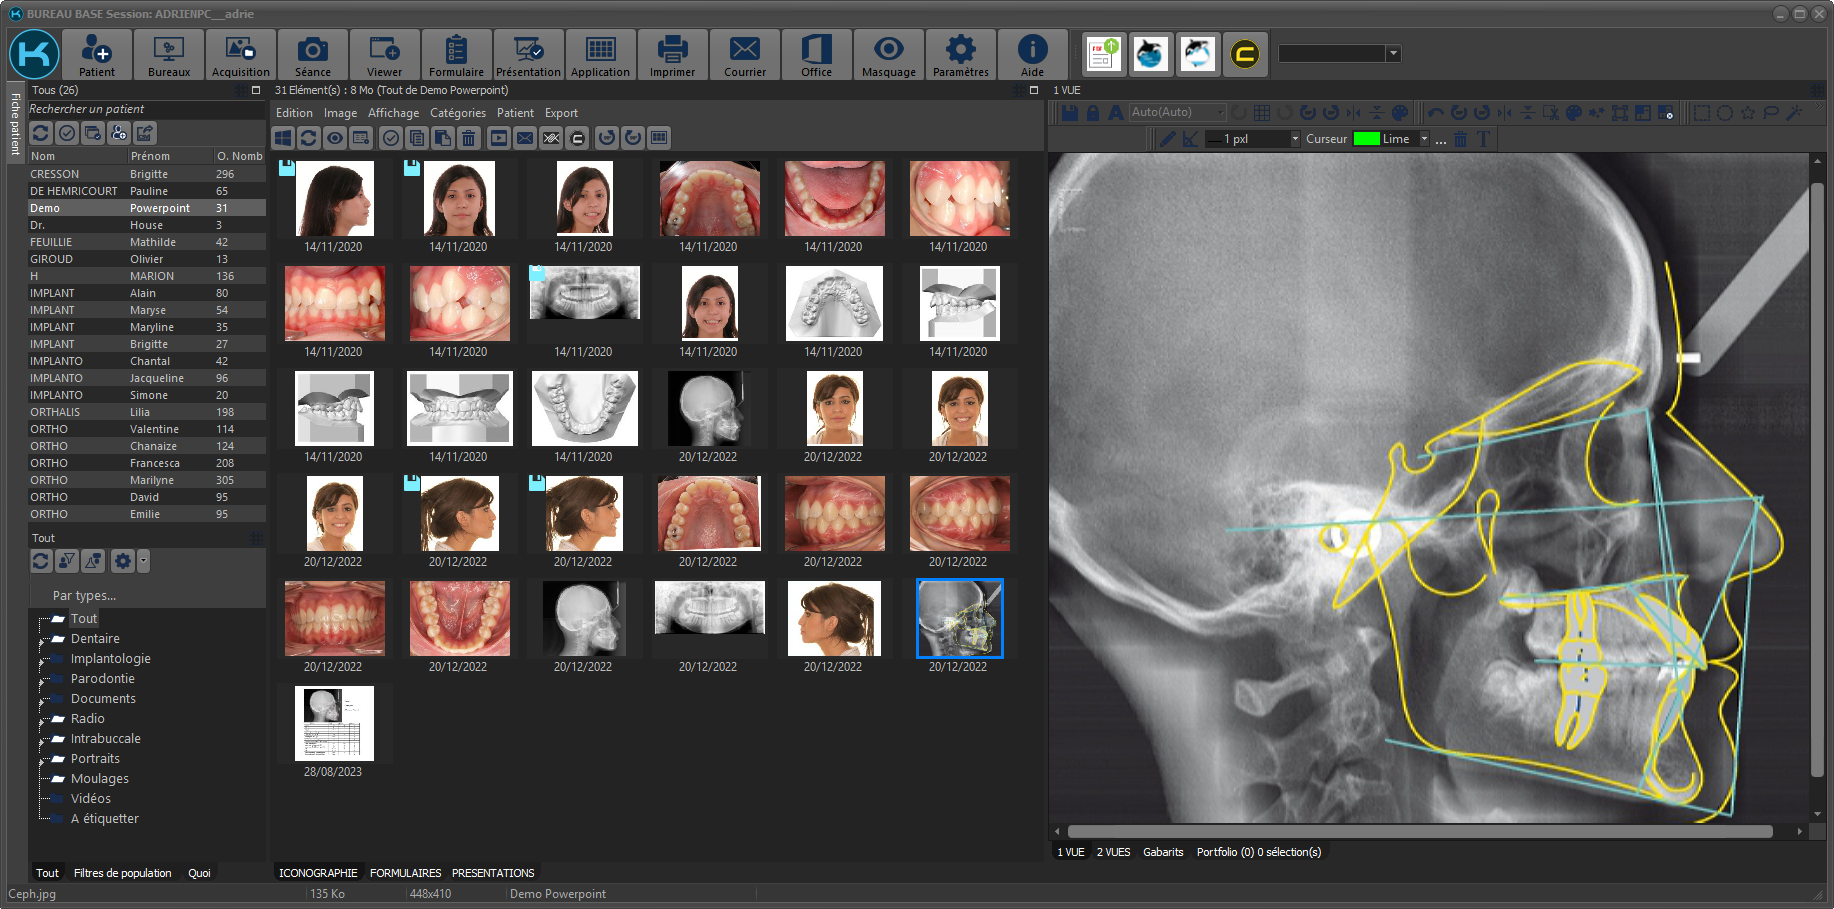Click the pencil drawing tool icon
Screen dimensions: 1834x909
pos(1167,139)
